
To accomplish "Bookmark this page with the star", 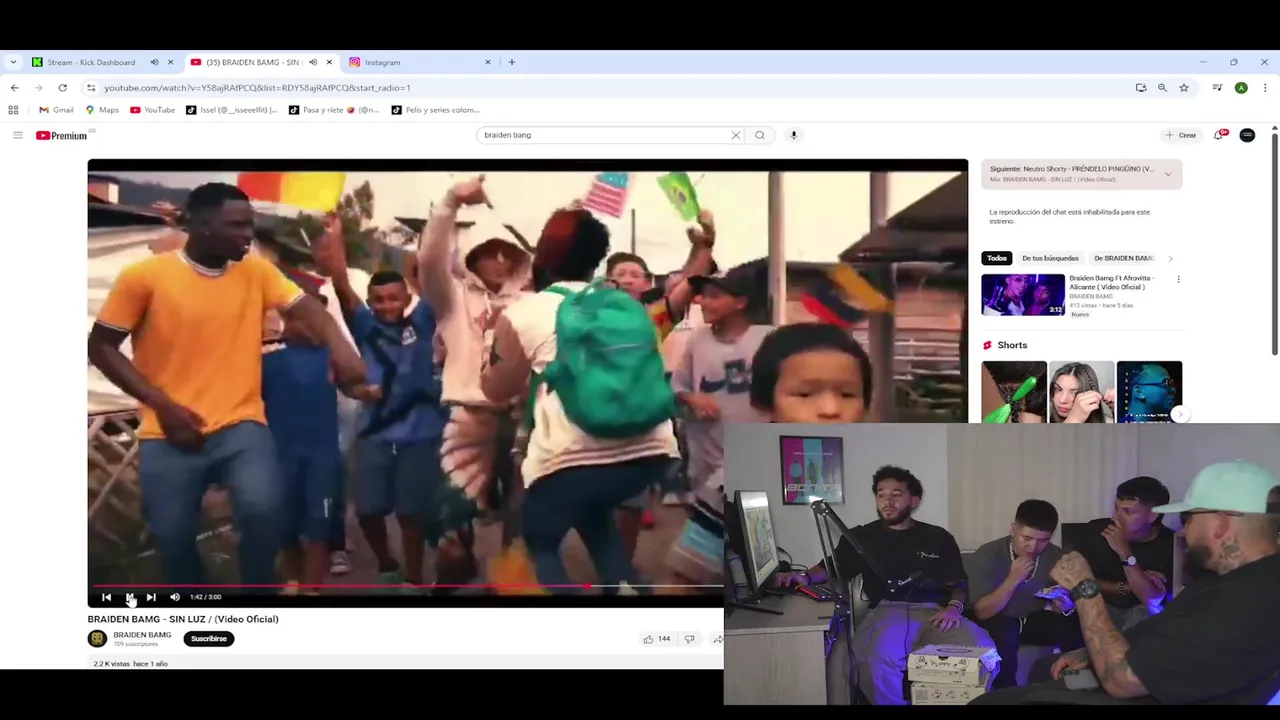I will click(1184, 88).
